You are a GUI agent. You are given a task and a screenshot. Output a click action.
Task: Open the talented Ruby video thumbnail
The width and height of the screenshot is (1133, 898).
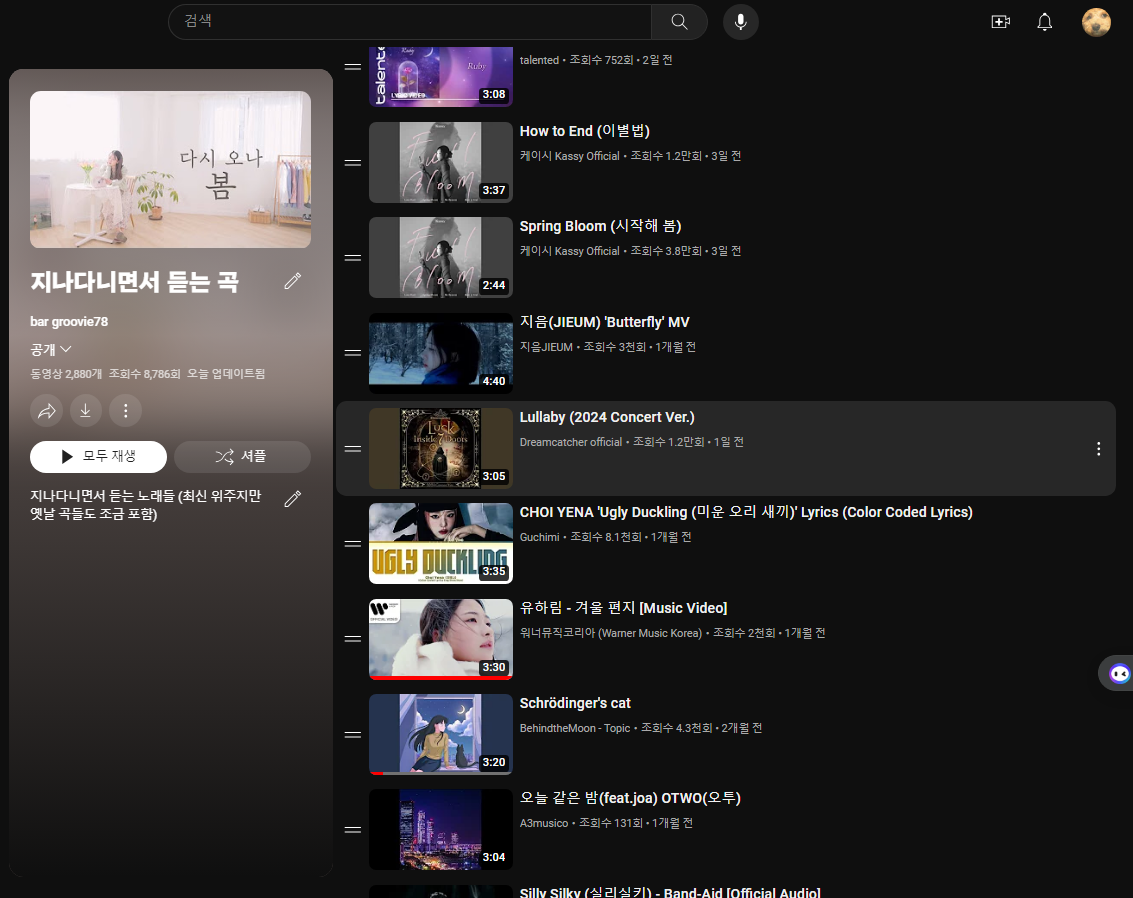[x=441, y=76]
